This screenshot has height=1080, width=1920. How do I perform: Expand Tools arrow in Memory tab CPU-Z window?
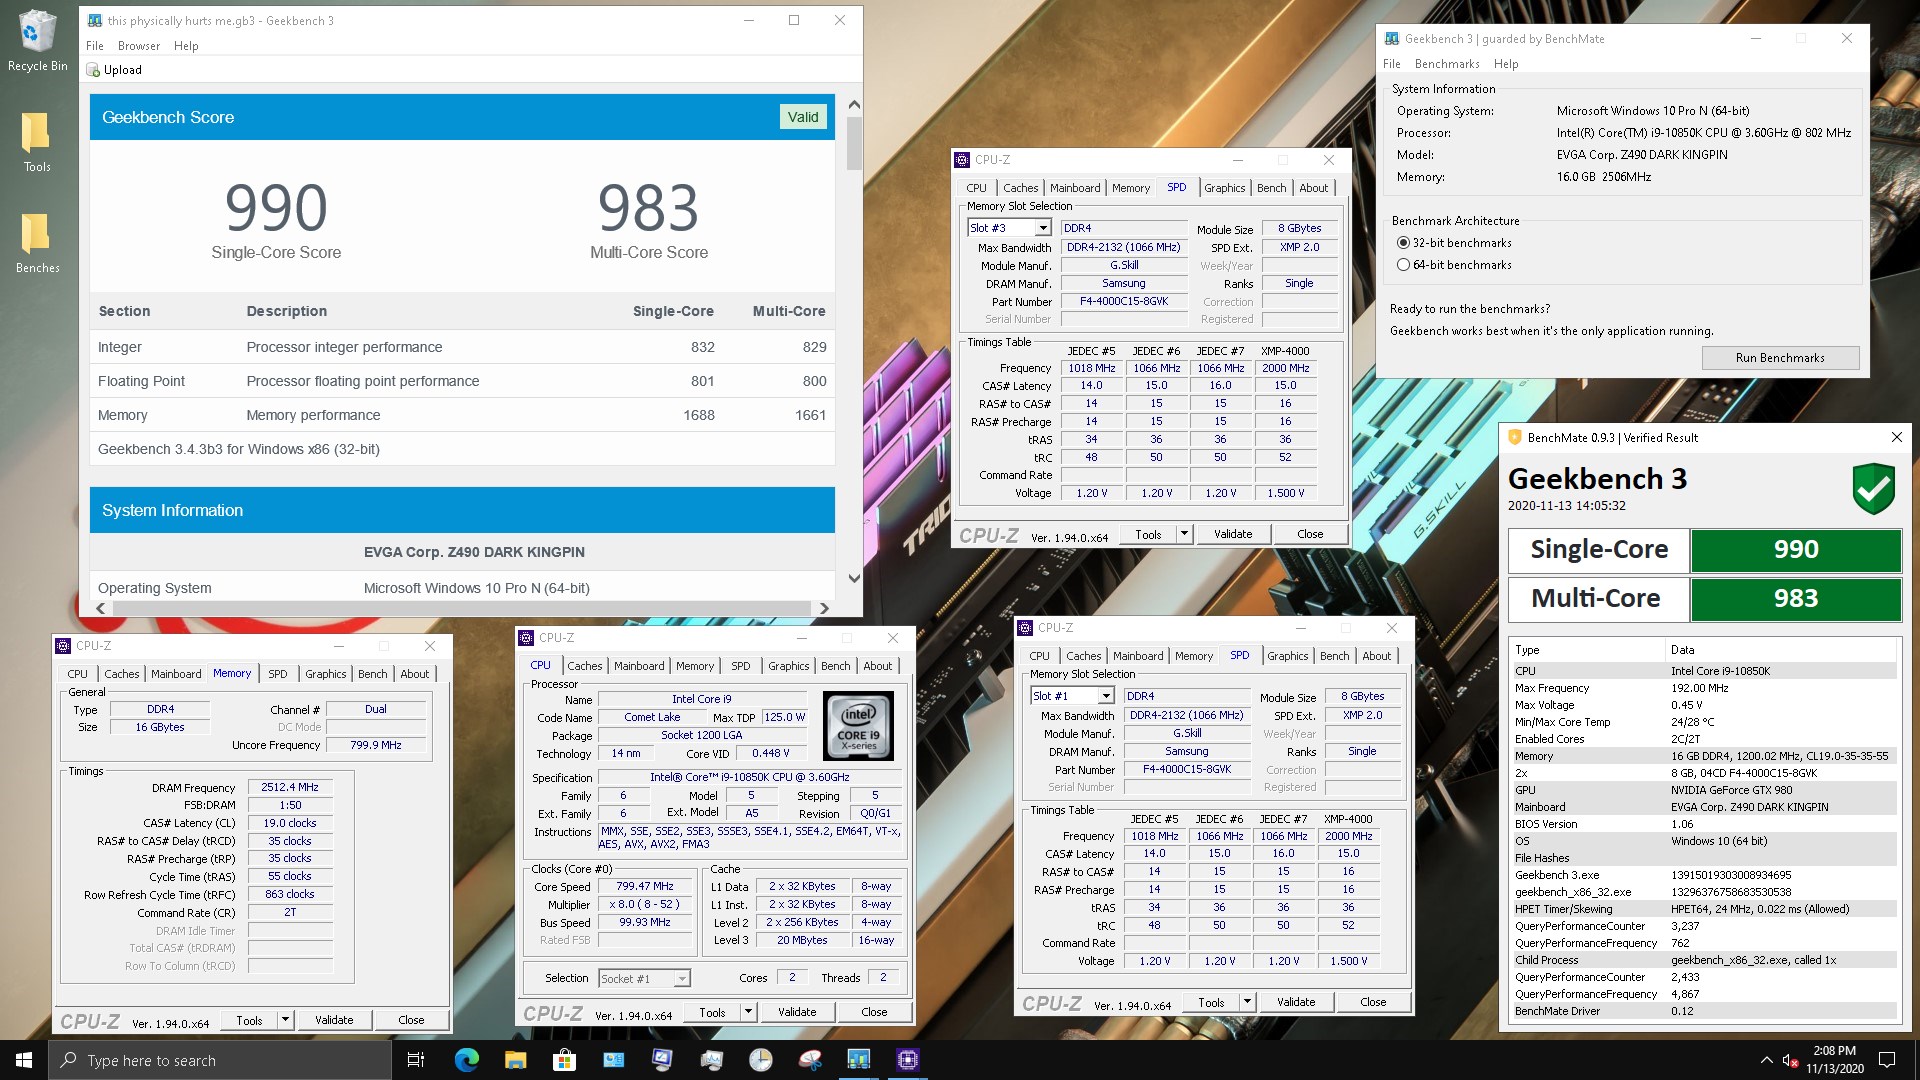click(285, 1020)
